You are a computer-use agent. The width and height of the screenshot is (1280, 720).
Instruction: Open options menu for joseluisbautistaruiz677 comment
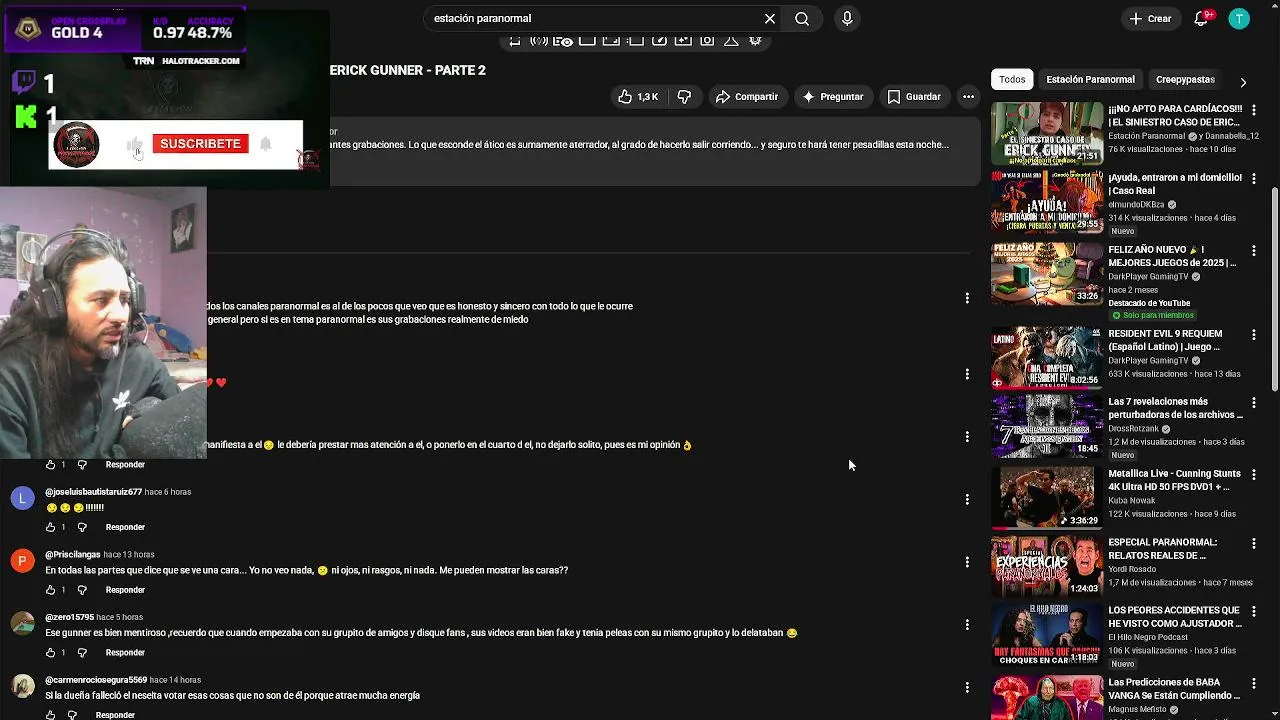(x=967, y=499)
